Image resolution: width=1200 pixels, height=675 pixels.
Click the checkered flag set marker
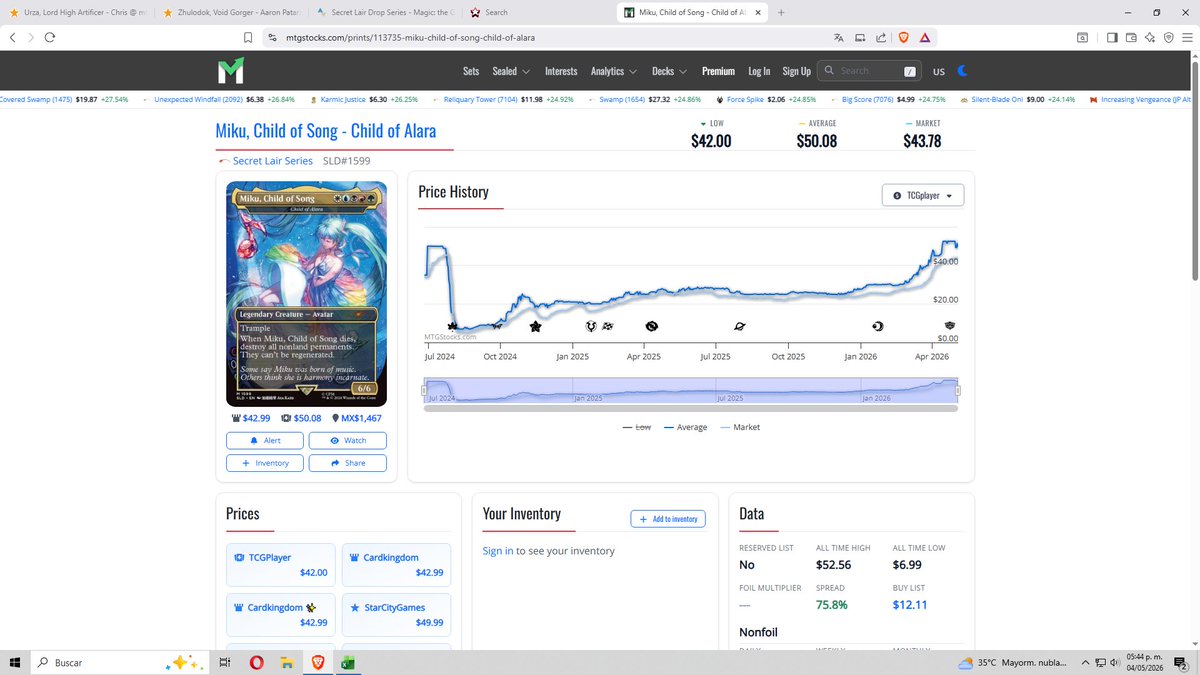point(607,326)
